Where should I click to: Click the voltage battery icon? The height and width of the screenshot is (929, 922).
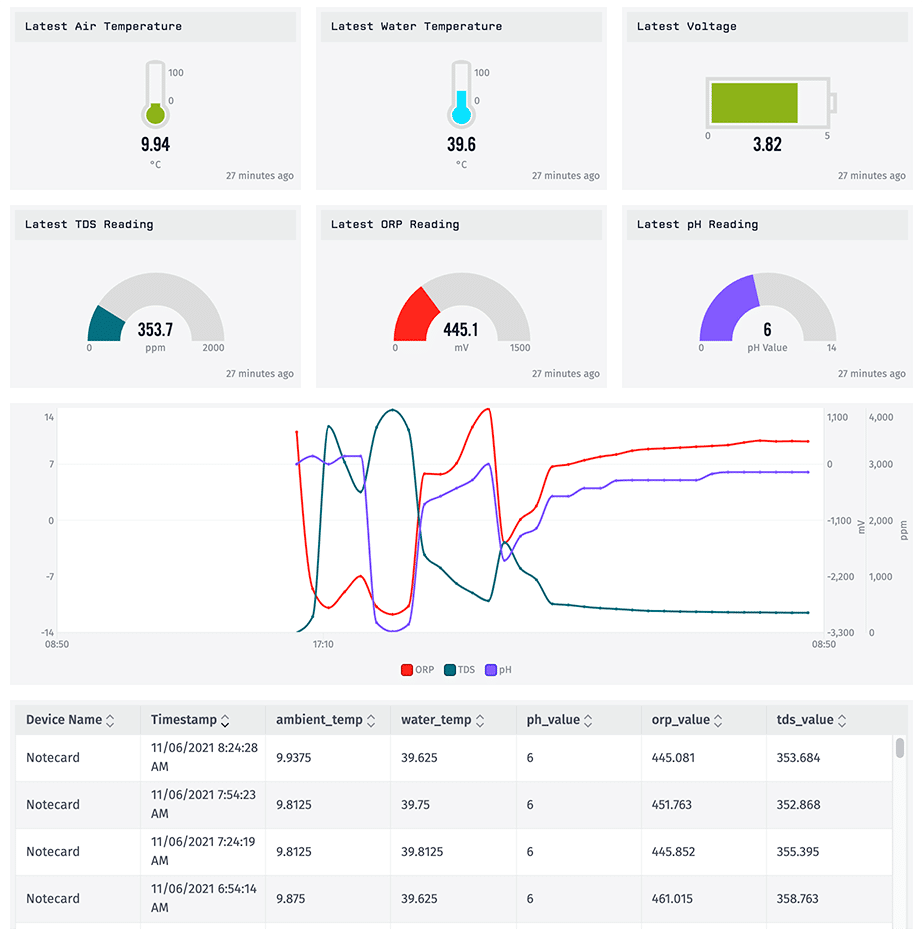[x=769, y=103]
